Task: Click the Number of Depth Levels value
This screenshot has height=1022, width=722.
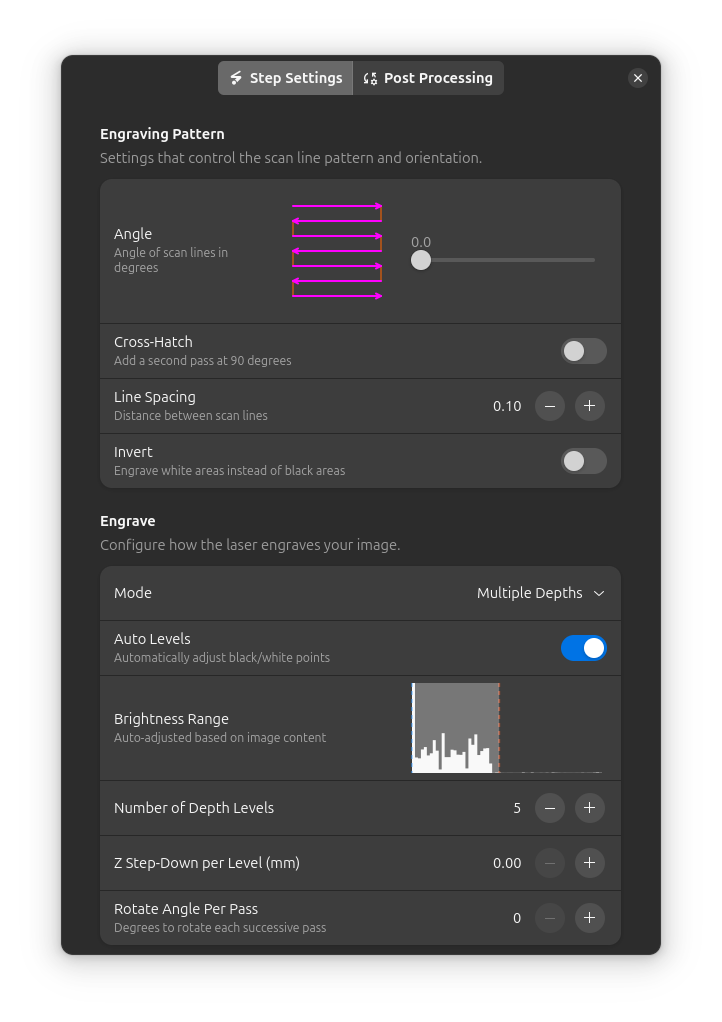Action: click(x=516, y=808)
